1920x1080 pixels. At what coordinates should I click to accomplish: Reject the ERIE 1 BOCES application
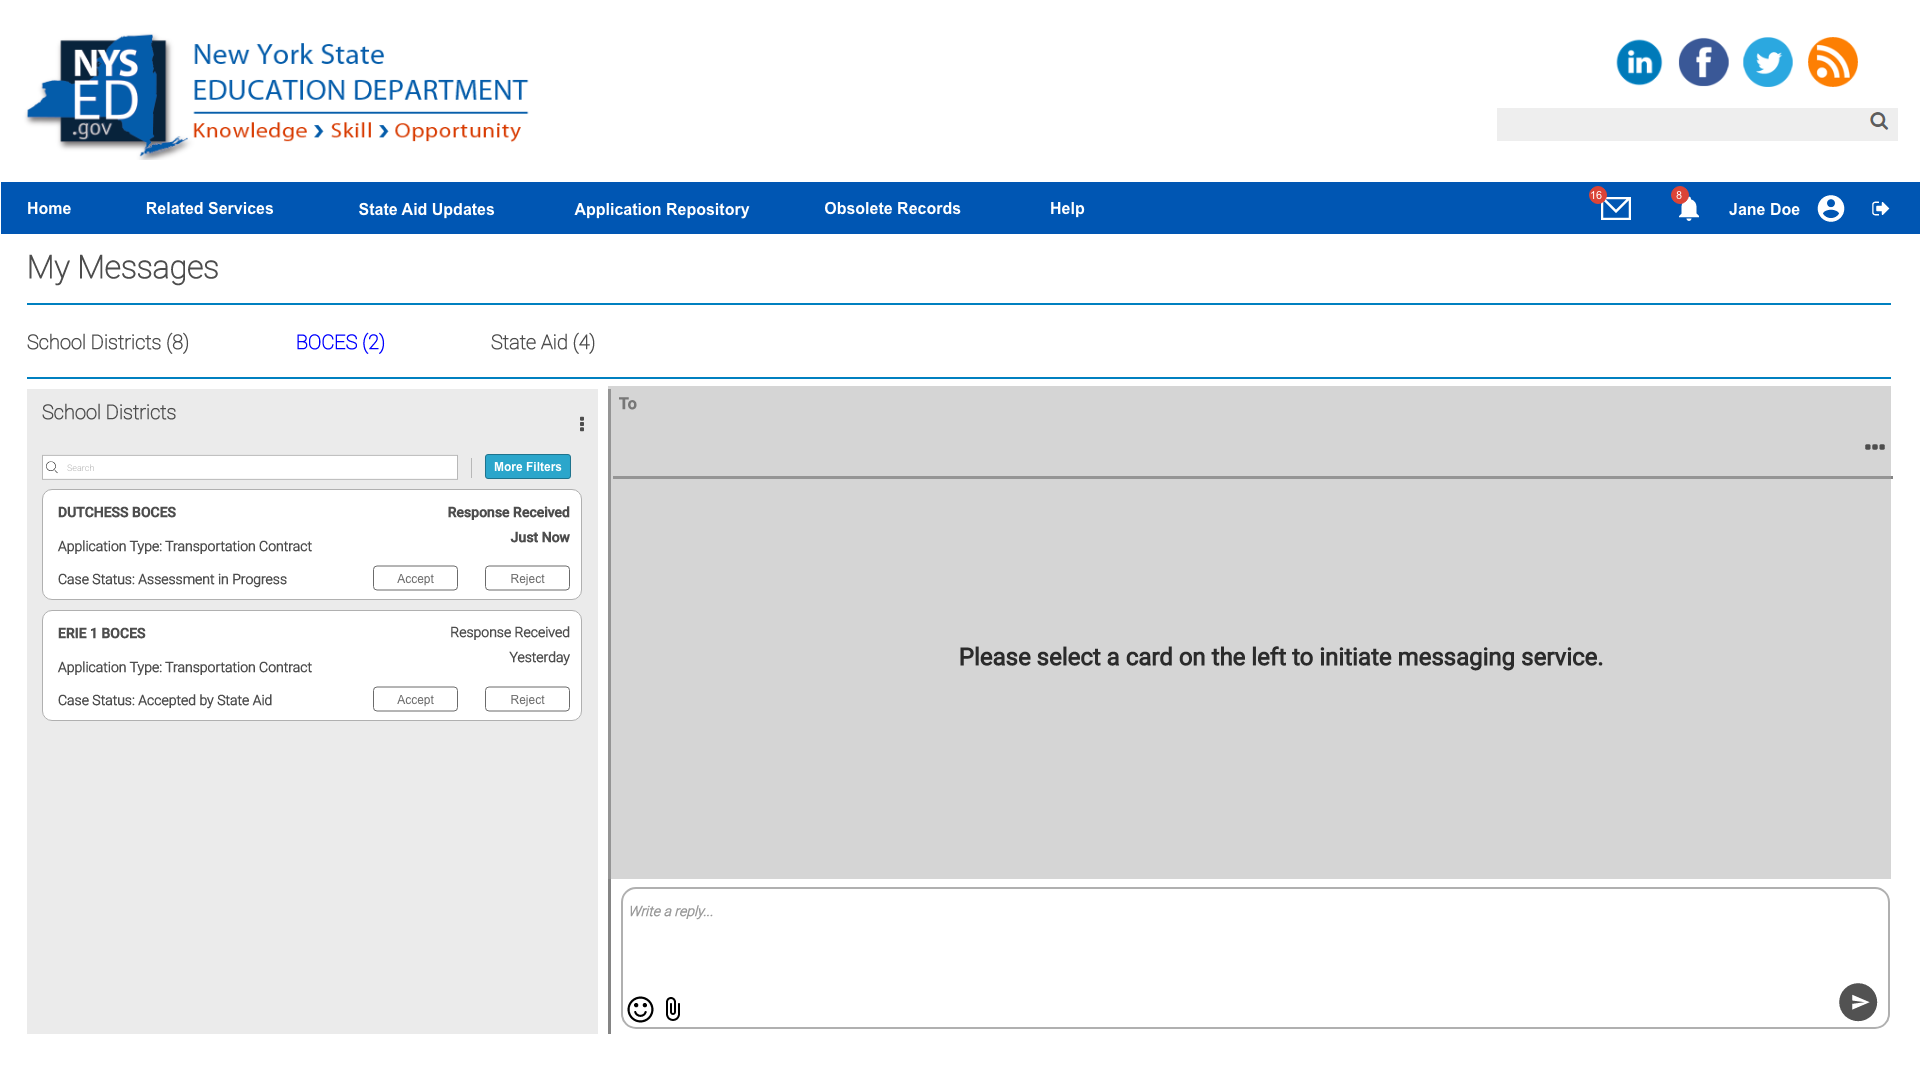pyautogui.click(x=527, y=700)
